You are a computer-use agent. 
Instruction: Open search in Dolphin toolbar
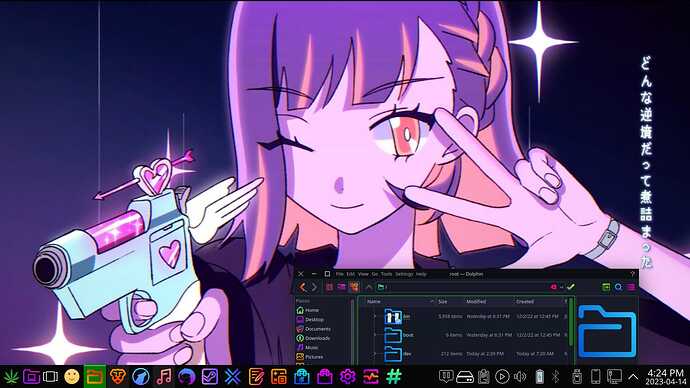tap(618, 287)
